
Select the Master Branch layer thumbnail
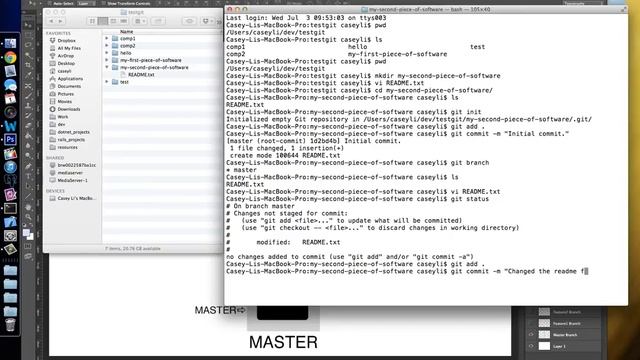point(544,335)
